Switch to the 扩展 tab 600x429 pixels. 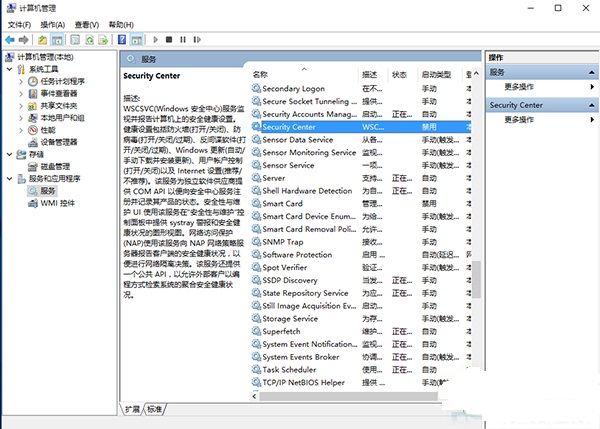(x=132, y=409)
